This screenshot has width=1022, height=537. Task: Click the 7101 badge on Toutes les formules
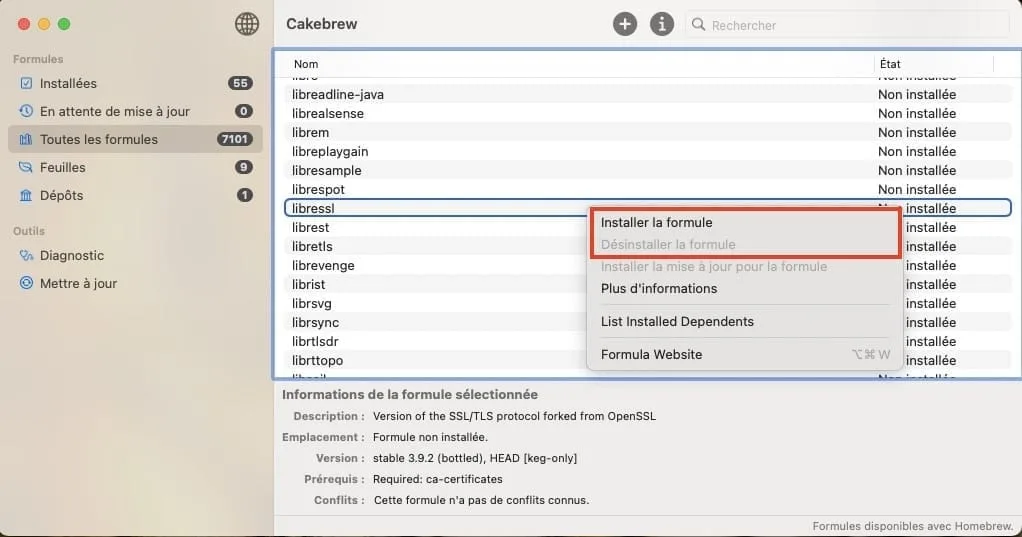[235, 139]
